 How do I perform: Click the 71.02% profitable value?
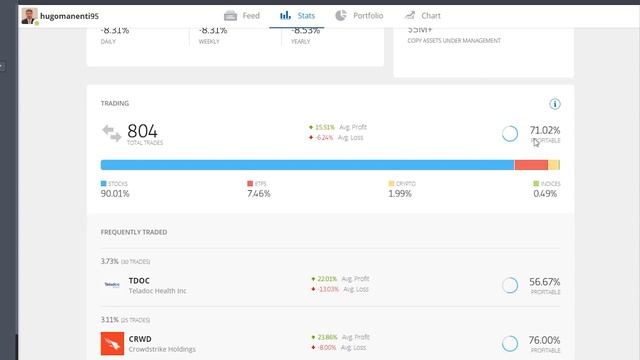click(x=545, y=130)
